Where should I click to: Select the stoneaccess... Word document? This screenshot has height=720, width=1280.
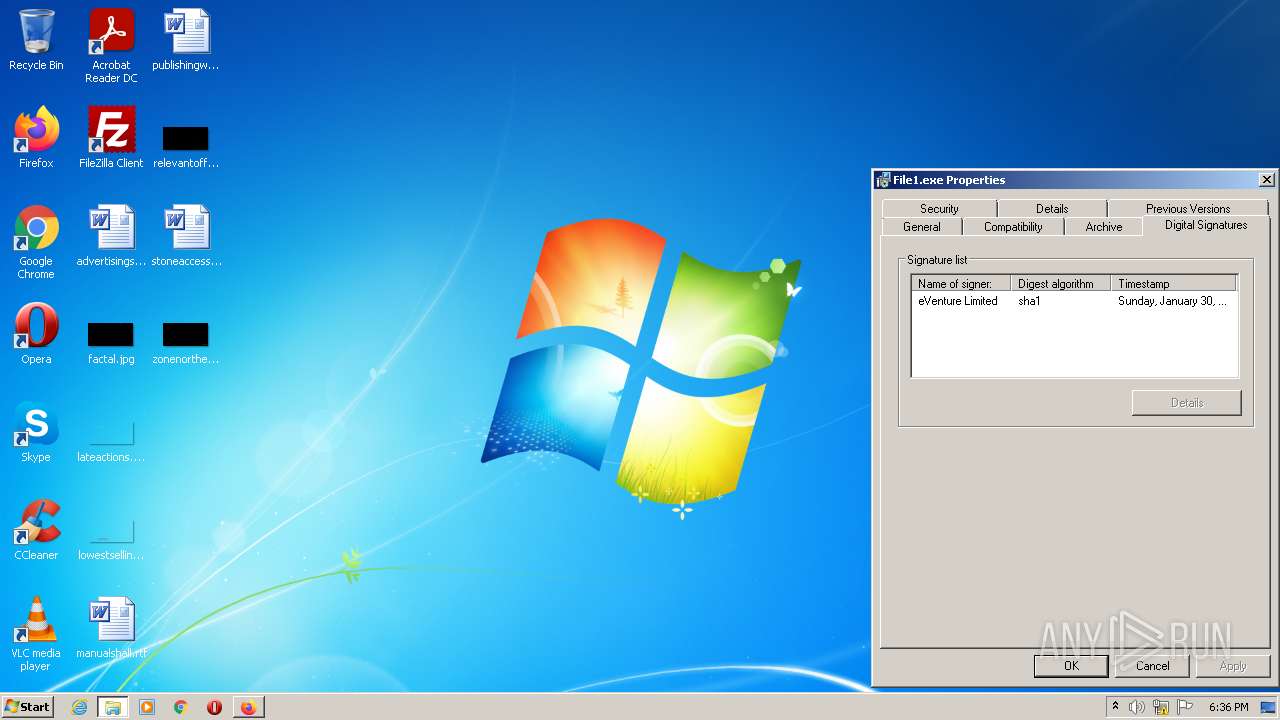186,236
